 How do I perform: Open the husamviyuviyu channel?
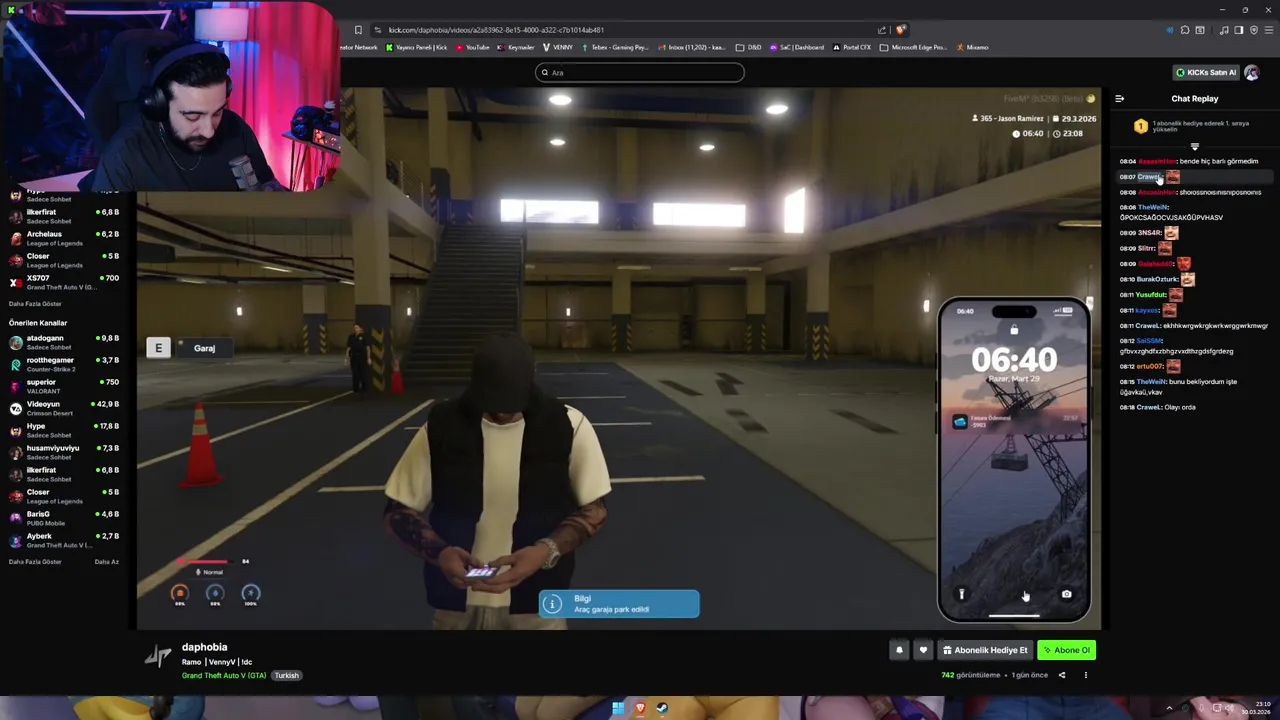[64, 452]
